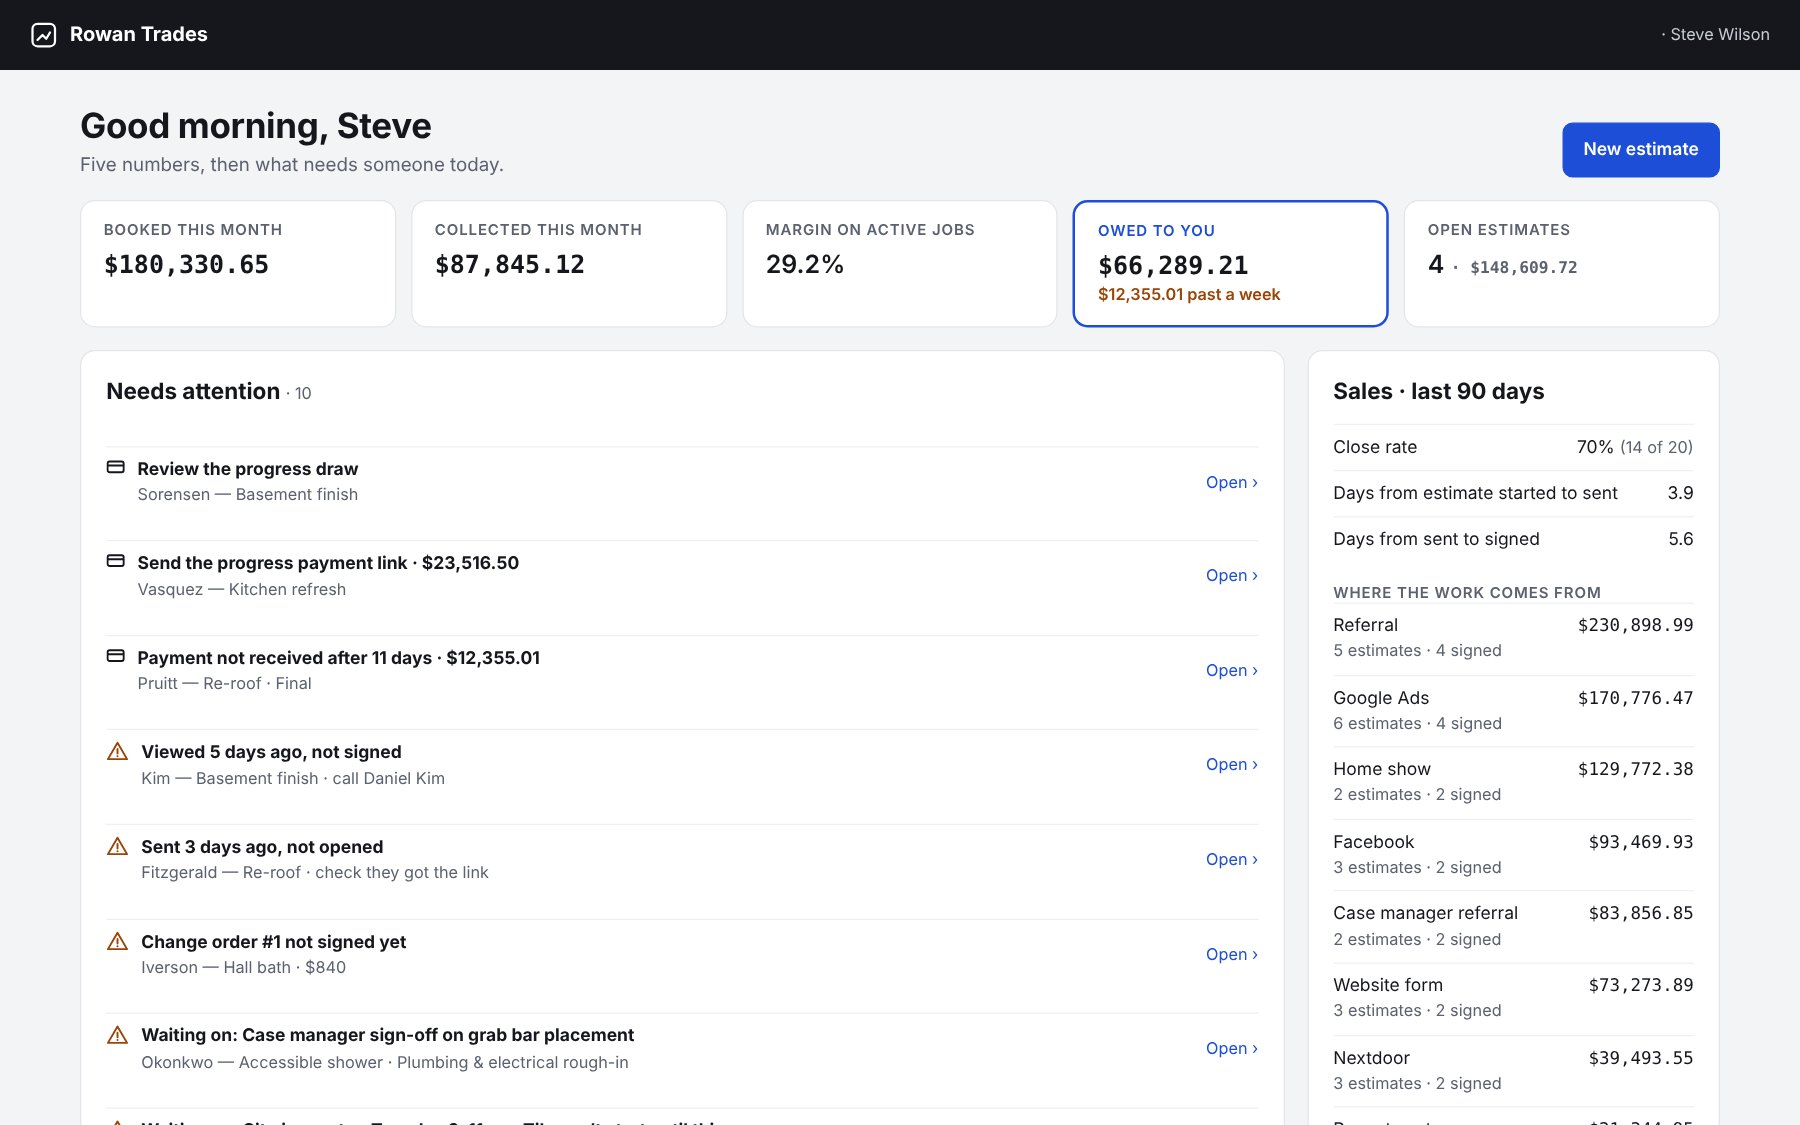Screen dimensions: 1800x1125
Task: Open the Okonkwo accessible shower item
Action: click(1231, 1048)
